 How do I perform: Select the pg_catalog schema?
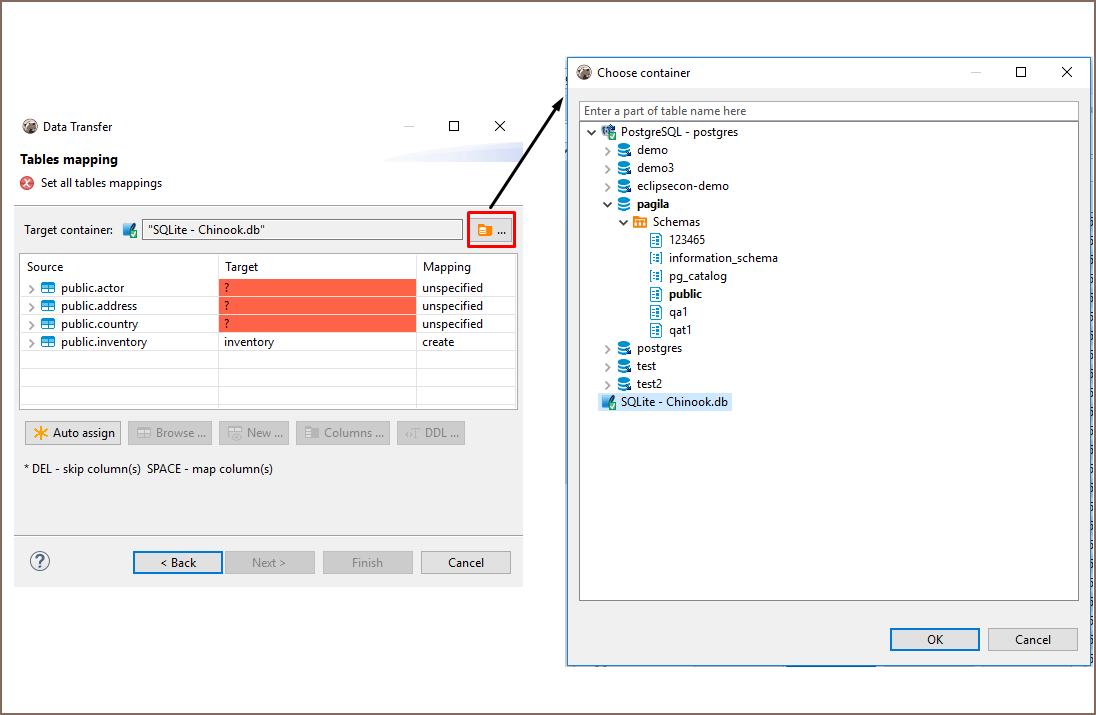[x=697, y=276]
